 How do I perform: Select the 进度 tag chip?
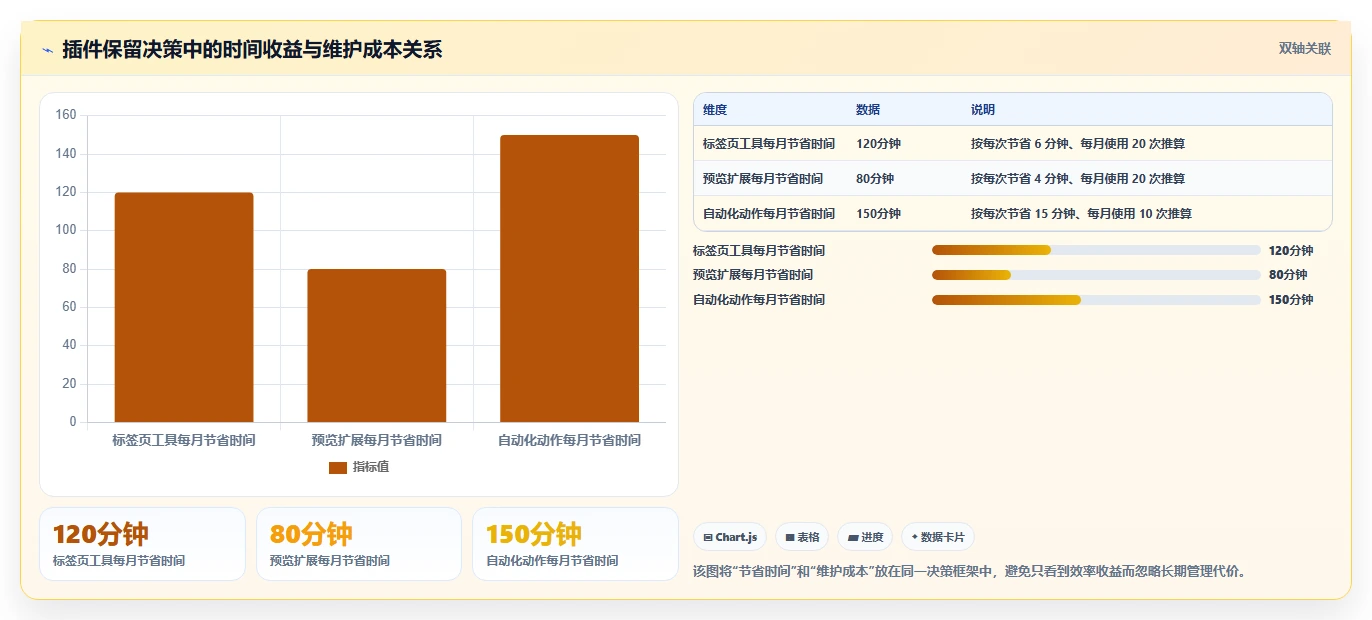pyautogui.click(x=865, y=537)
